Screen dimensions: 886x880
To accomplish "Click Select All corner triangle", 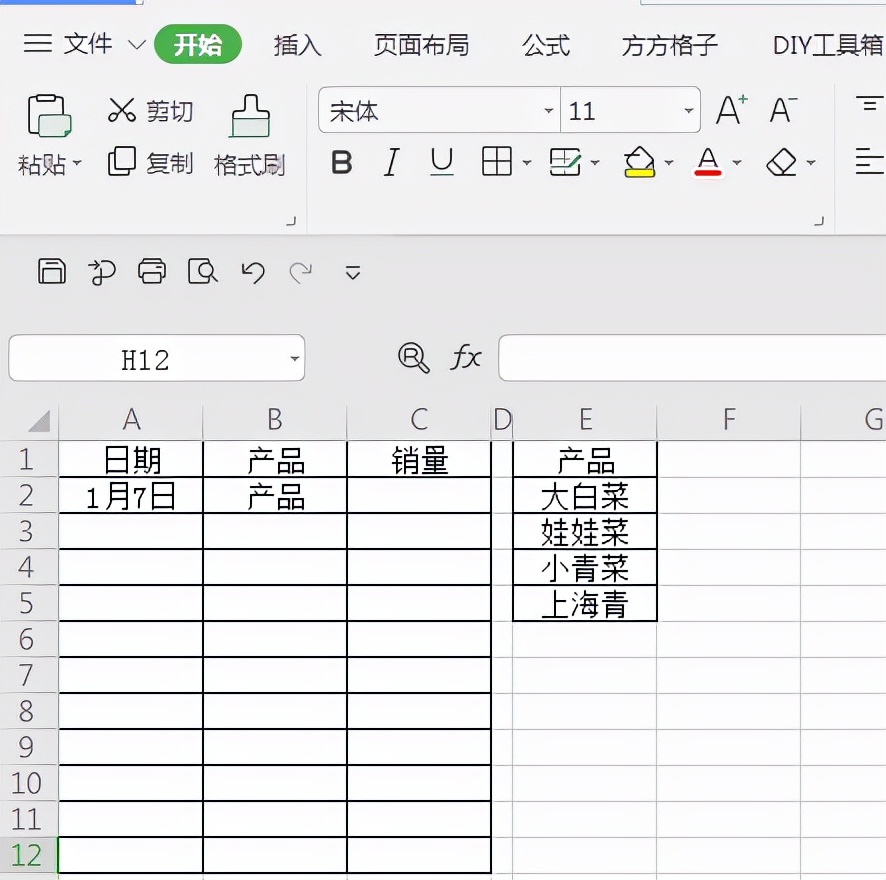I will (x=39, y=421).
